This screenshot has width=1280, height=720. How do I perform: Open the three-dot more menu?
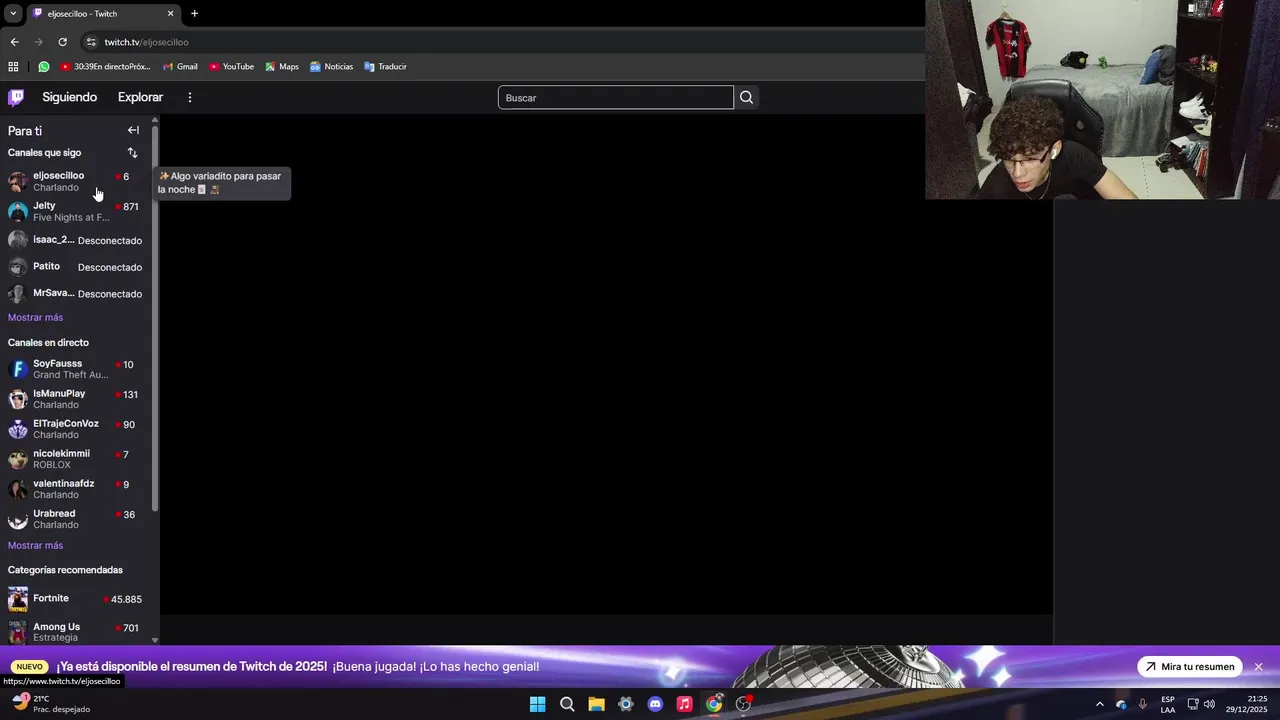point(190,97)
